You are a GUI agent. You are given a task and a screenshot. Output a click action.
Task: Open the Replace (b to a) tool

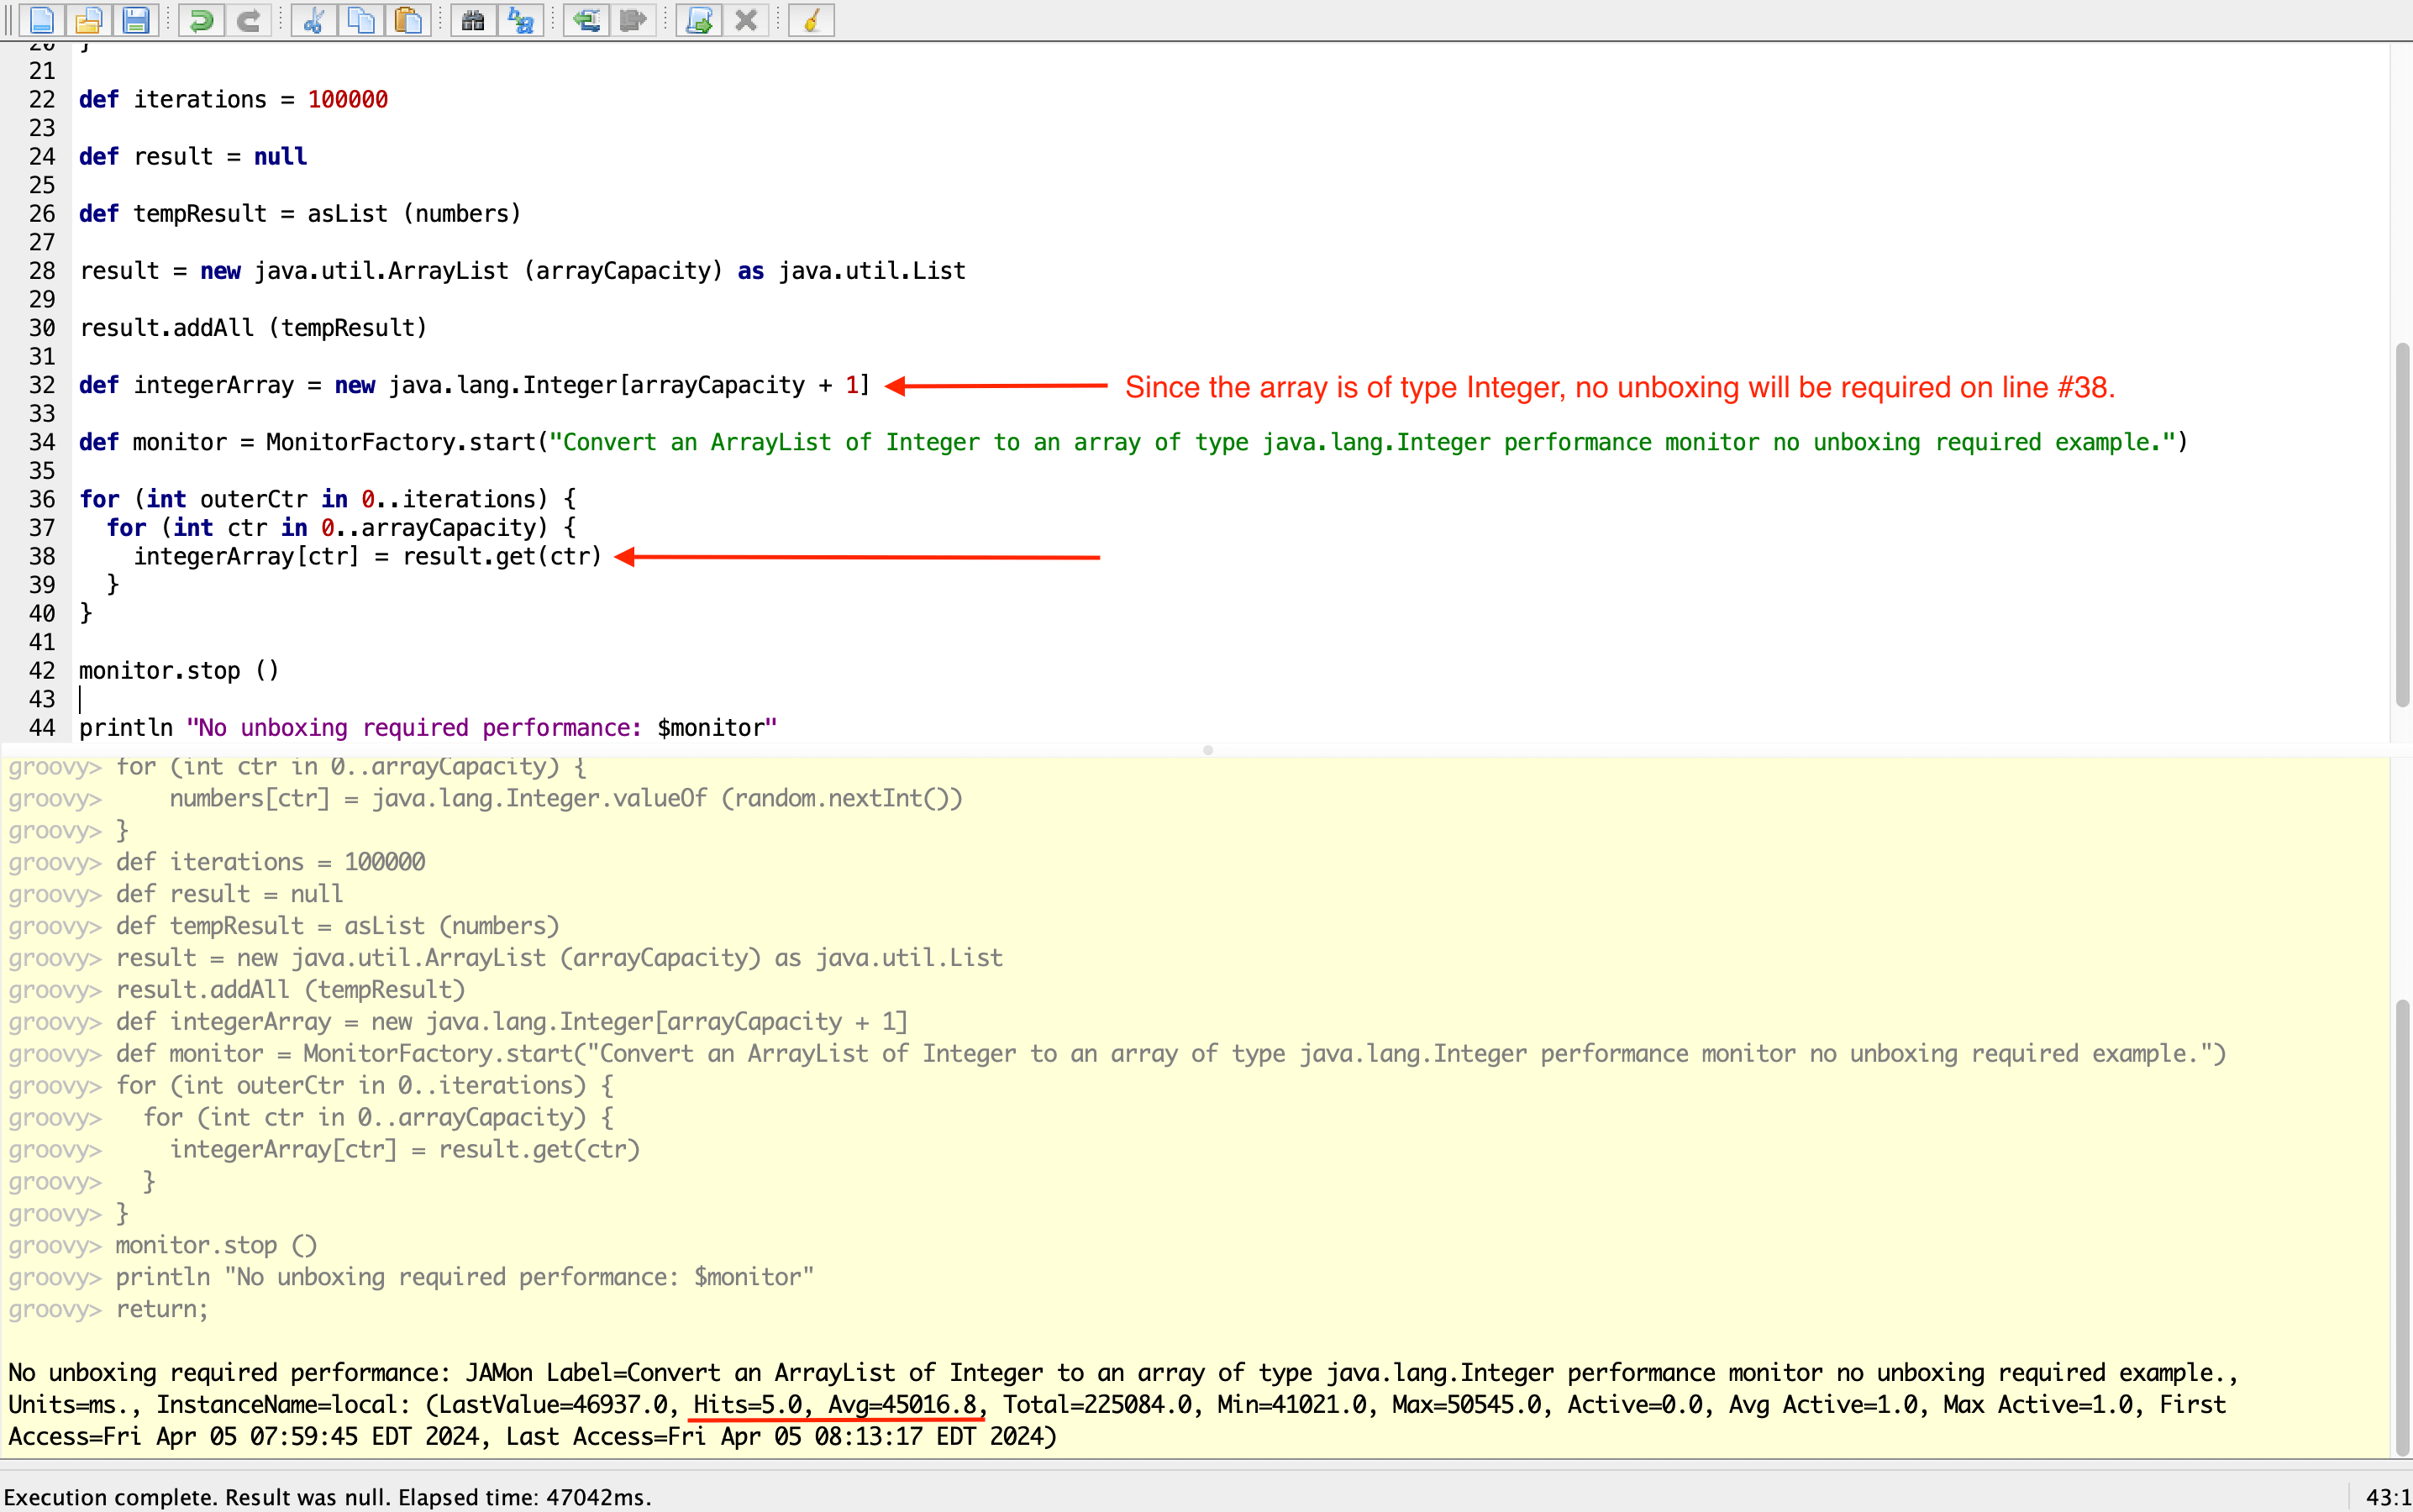point(521,20)
